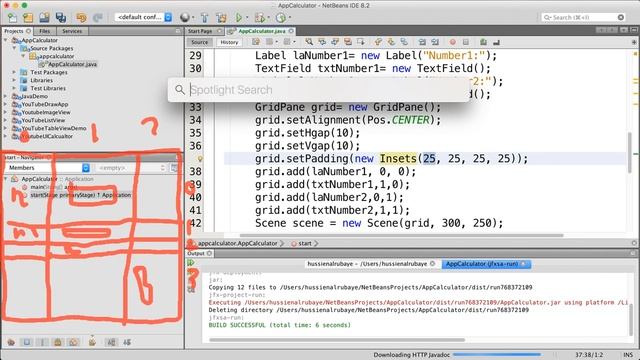Toggle Sort by Name in Navigator
The width and height of the screenshot is (640, 360).
pyautogui.click(x=111, y=342)
